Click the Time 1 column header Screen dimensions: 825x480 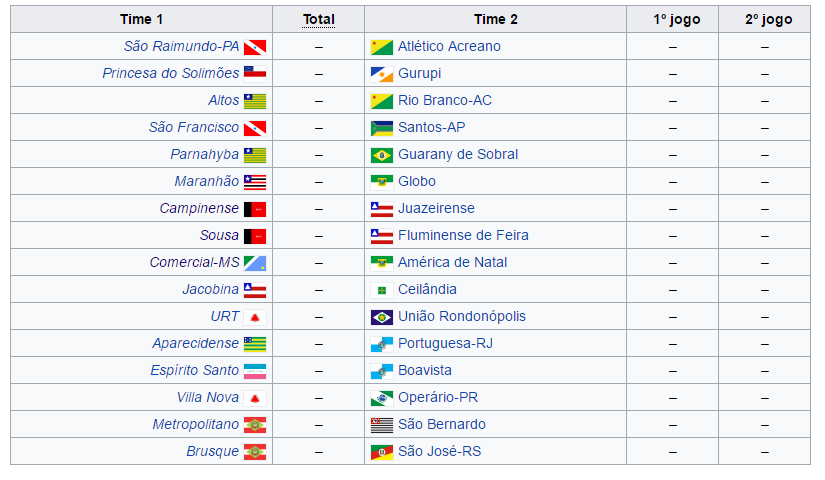coord(141,19)
